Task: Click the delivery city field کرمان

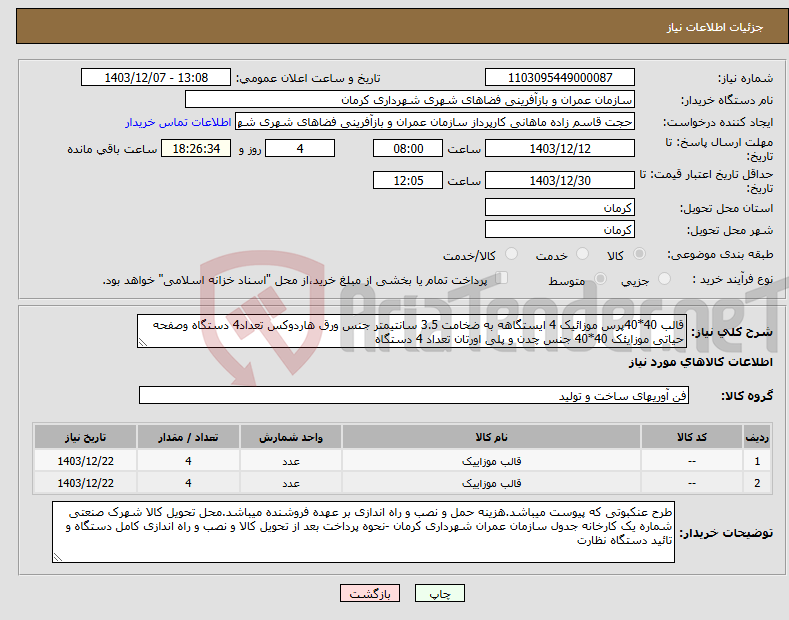Action: 560,229
